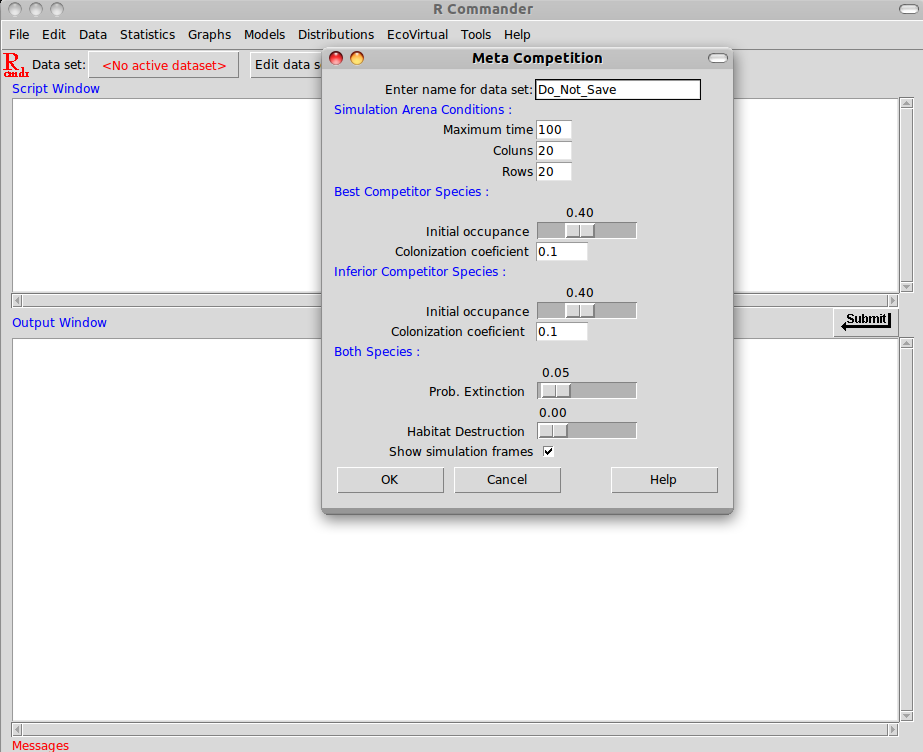Toggle the Show simulation frames checkbox
The height and width of the screenshot is (752, 923).
(548, 452)
